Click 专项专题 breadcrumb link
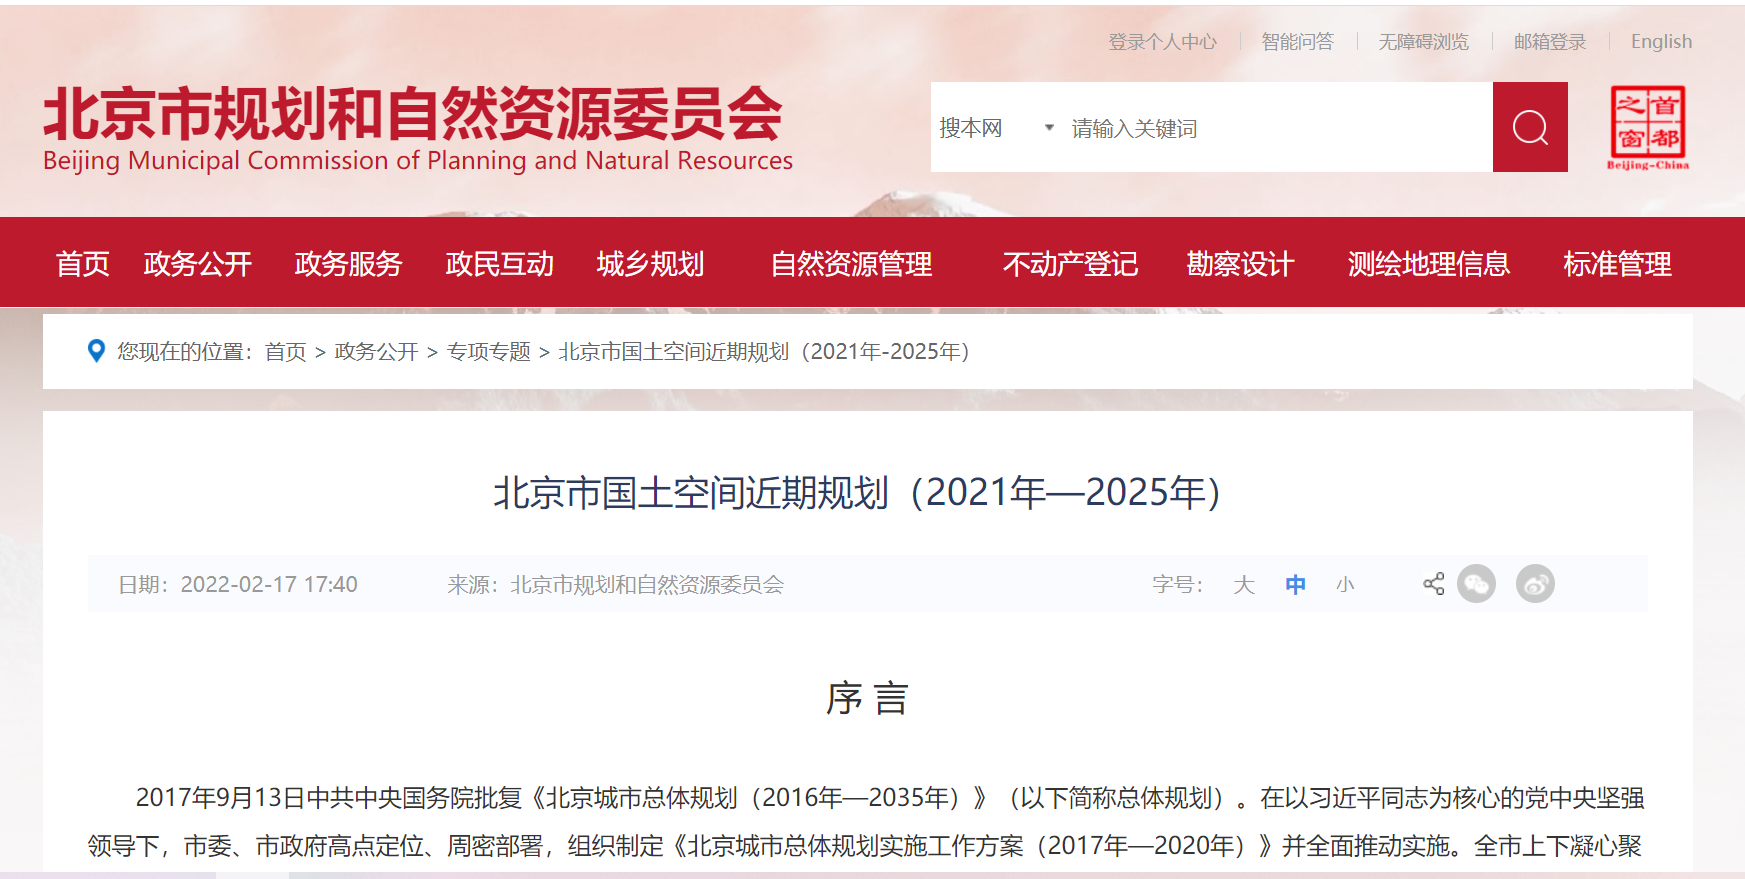Image resolution: width=1745 pixels, height=879 pixels. 488,352
